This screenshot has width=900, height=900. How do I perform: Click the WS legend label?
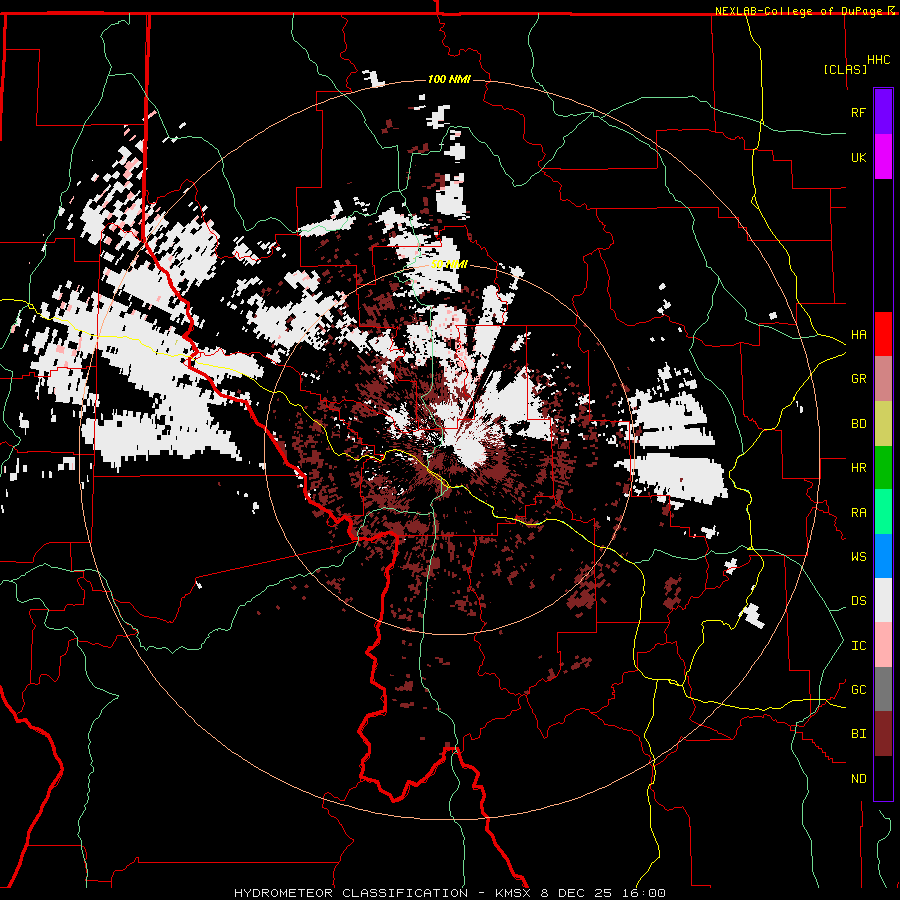coord(858,557)
